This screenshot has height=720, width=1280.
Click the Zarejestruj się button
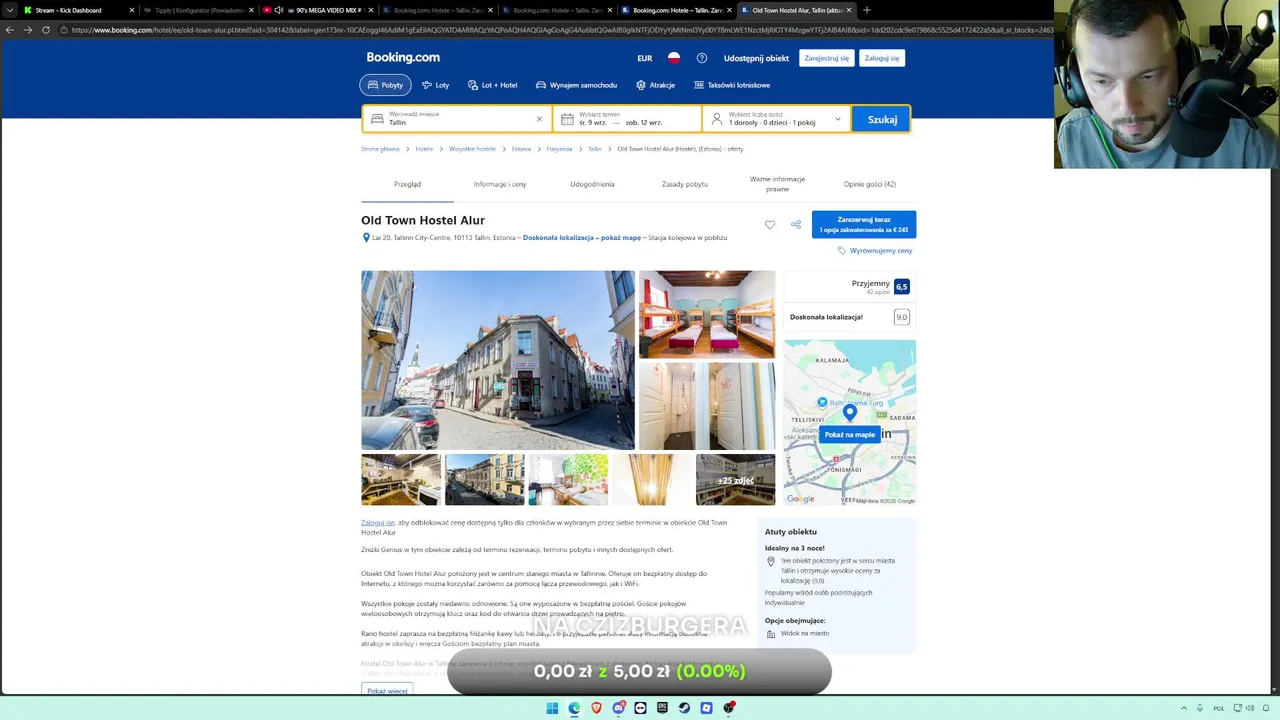827,58
